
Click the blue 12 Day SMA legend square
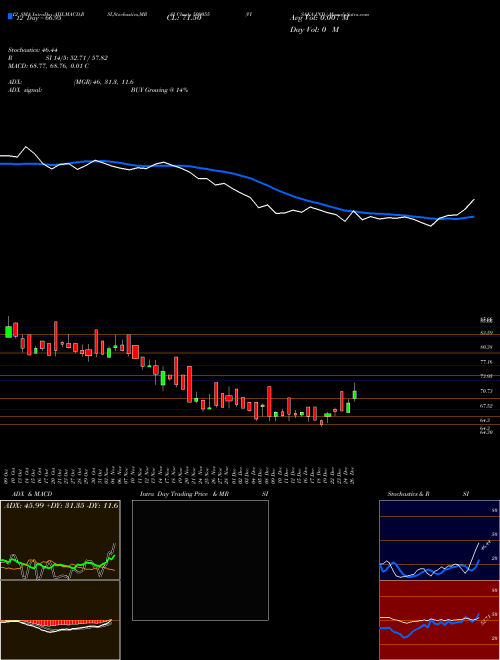click(10, 16)
